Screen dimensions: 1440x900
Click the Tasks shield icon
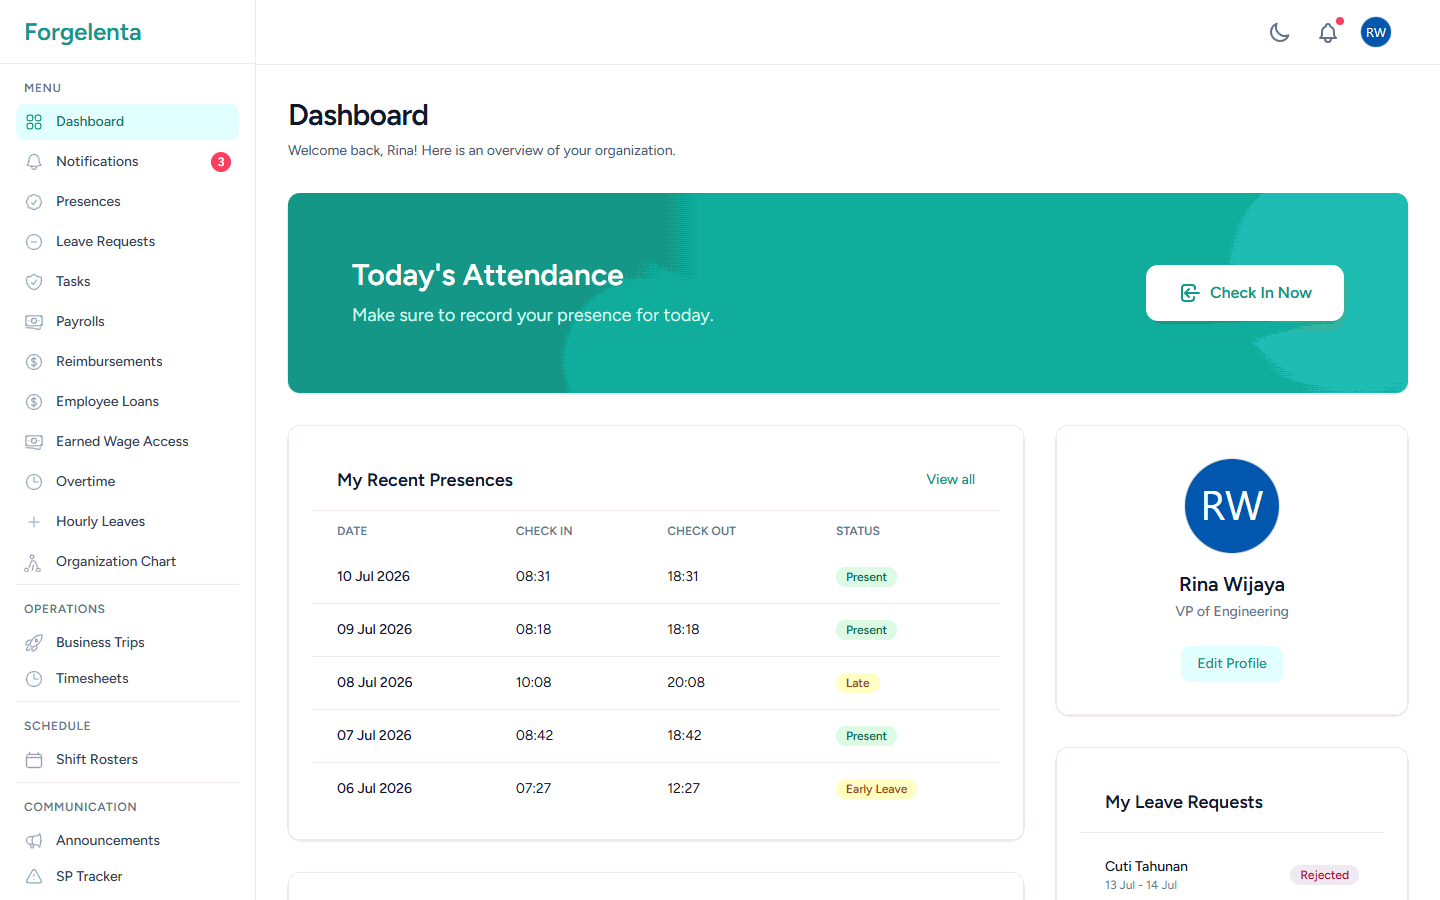(34, 282)
